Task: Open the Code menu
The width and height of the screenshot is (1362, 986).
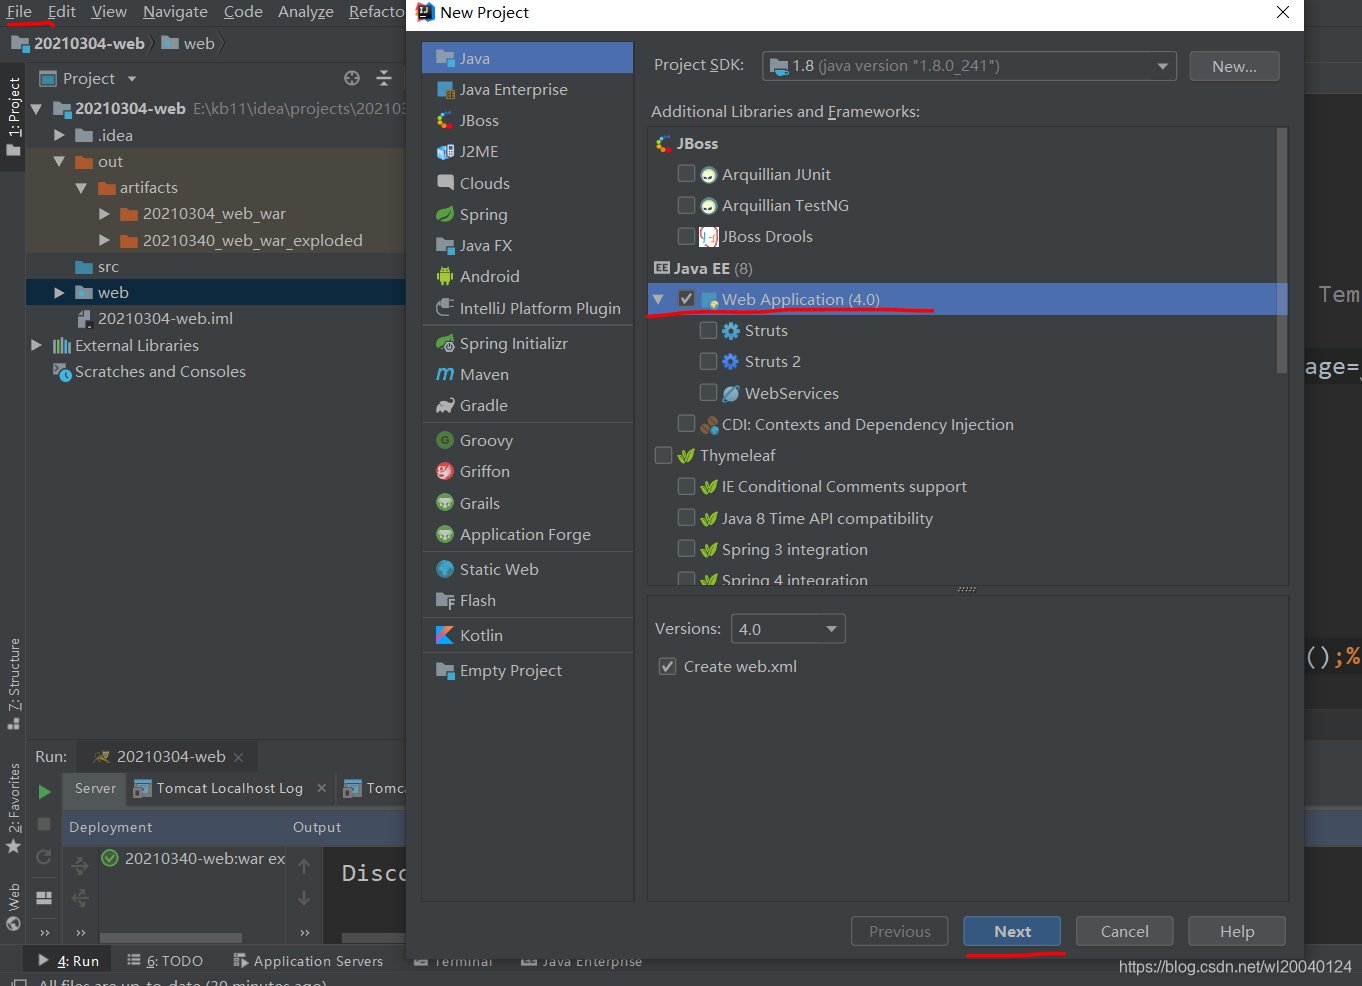Action: tap(243, 12)
